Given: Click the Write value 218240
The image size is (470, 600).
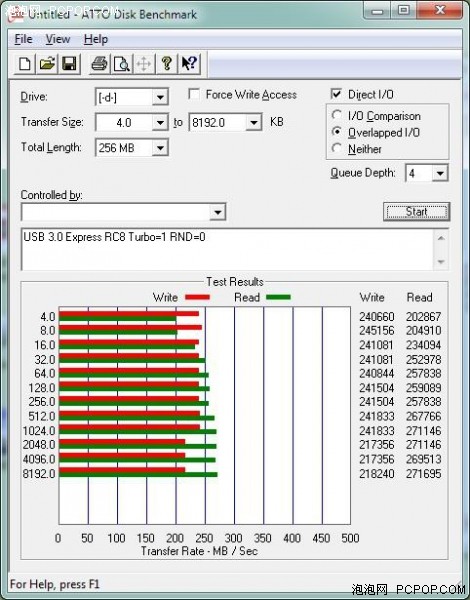Looking at the screenshot, I should 377,474.
